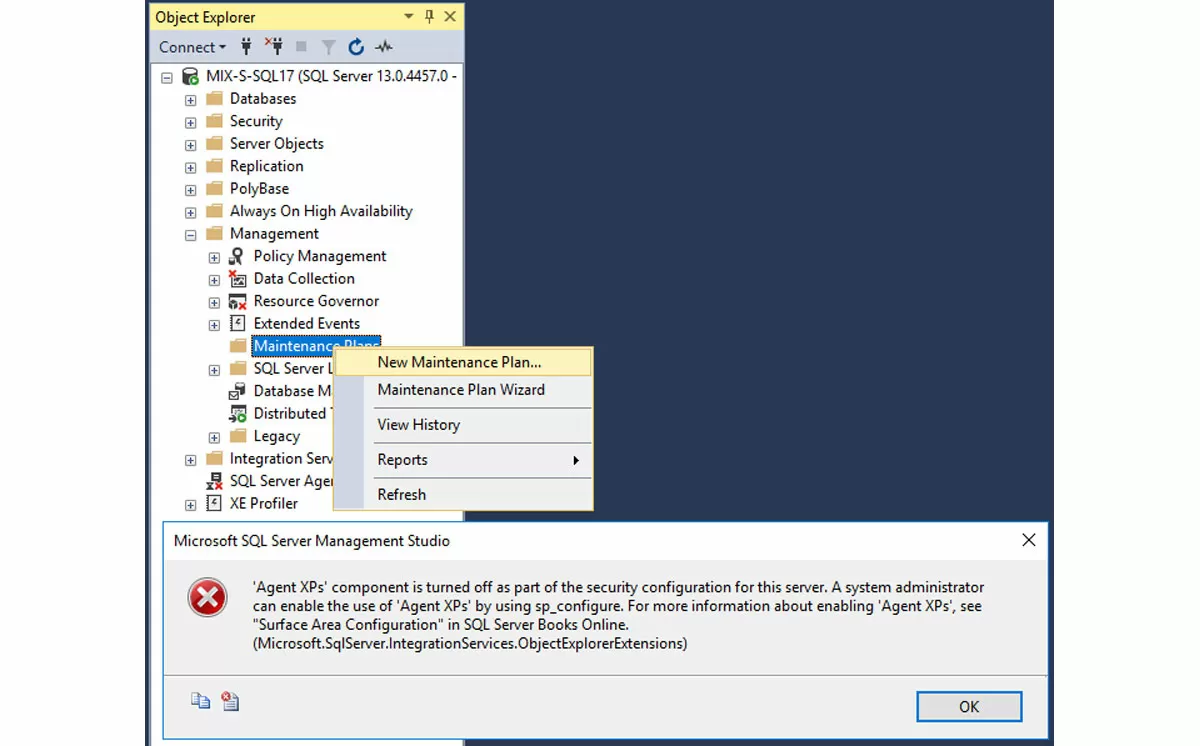Toggle auto-hide pin on Object Explorer

click(x=429, y=17)
